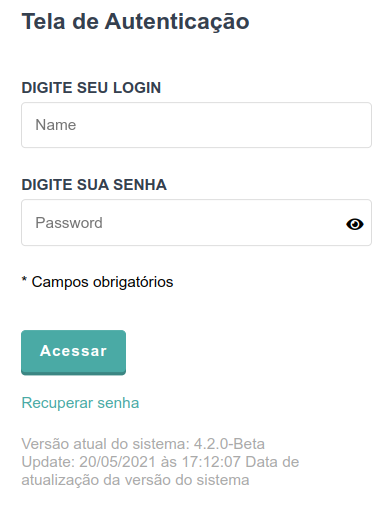
Task: Show the password with the eye icon
Action: [x=355, y=224]
